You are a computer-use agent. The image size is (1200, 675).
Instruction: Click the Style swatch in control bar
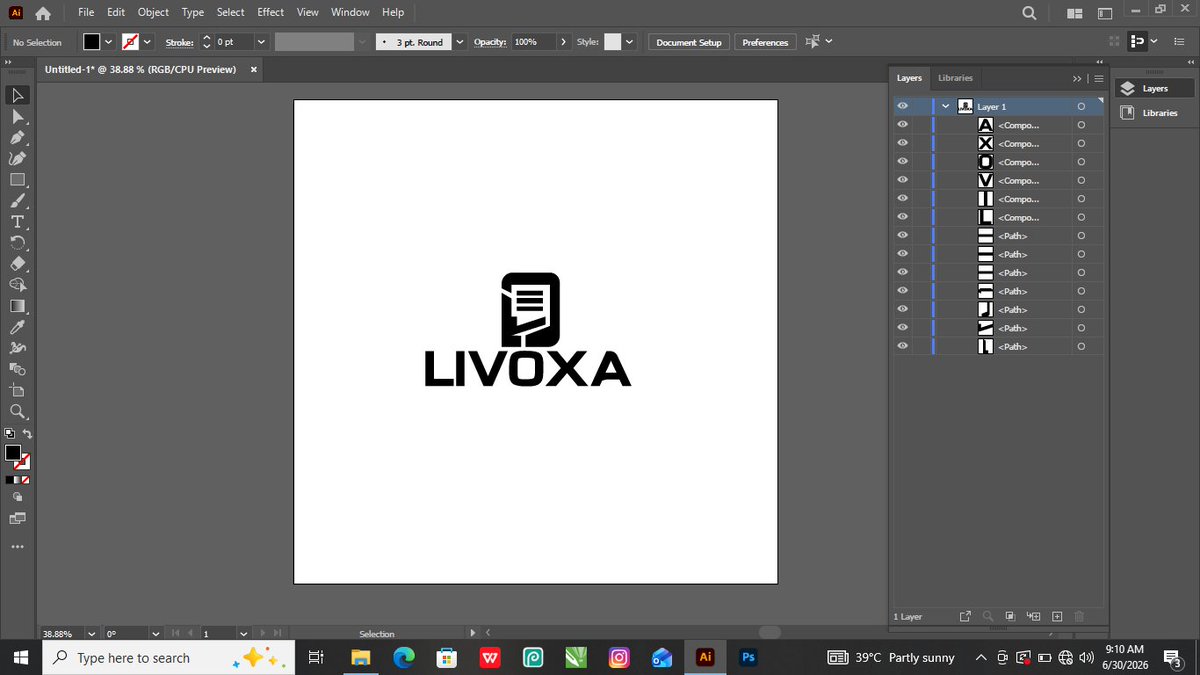click(x=612, y=42)
